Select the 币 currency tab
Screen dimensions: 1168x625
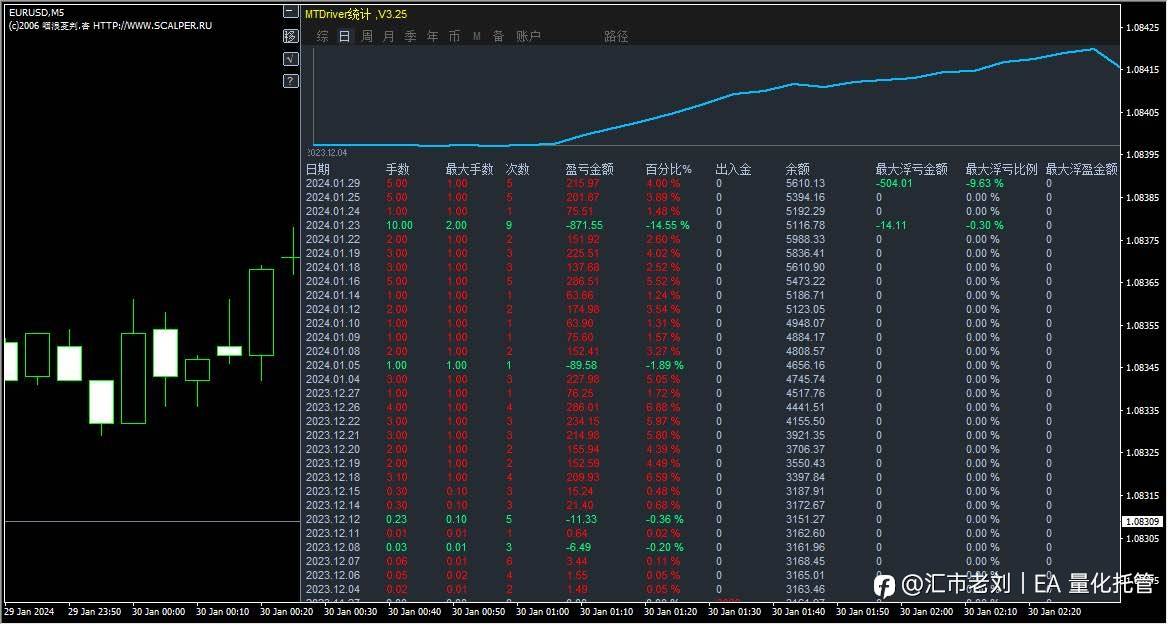[x=454, y=36]
